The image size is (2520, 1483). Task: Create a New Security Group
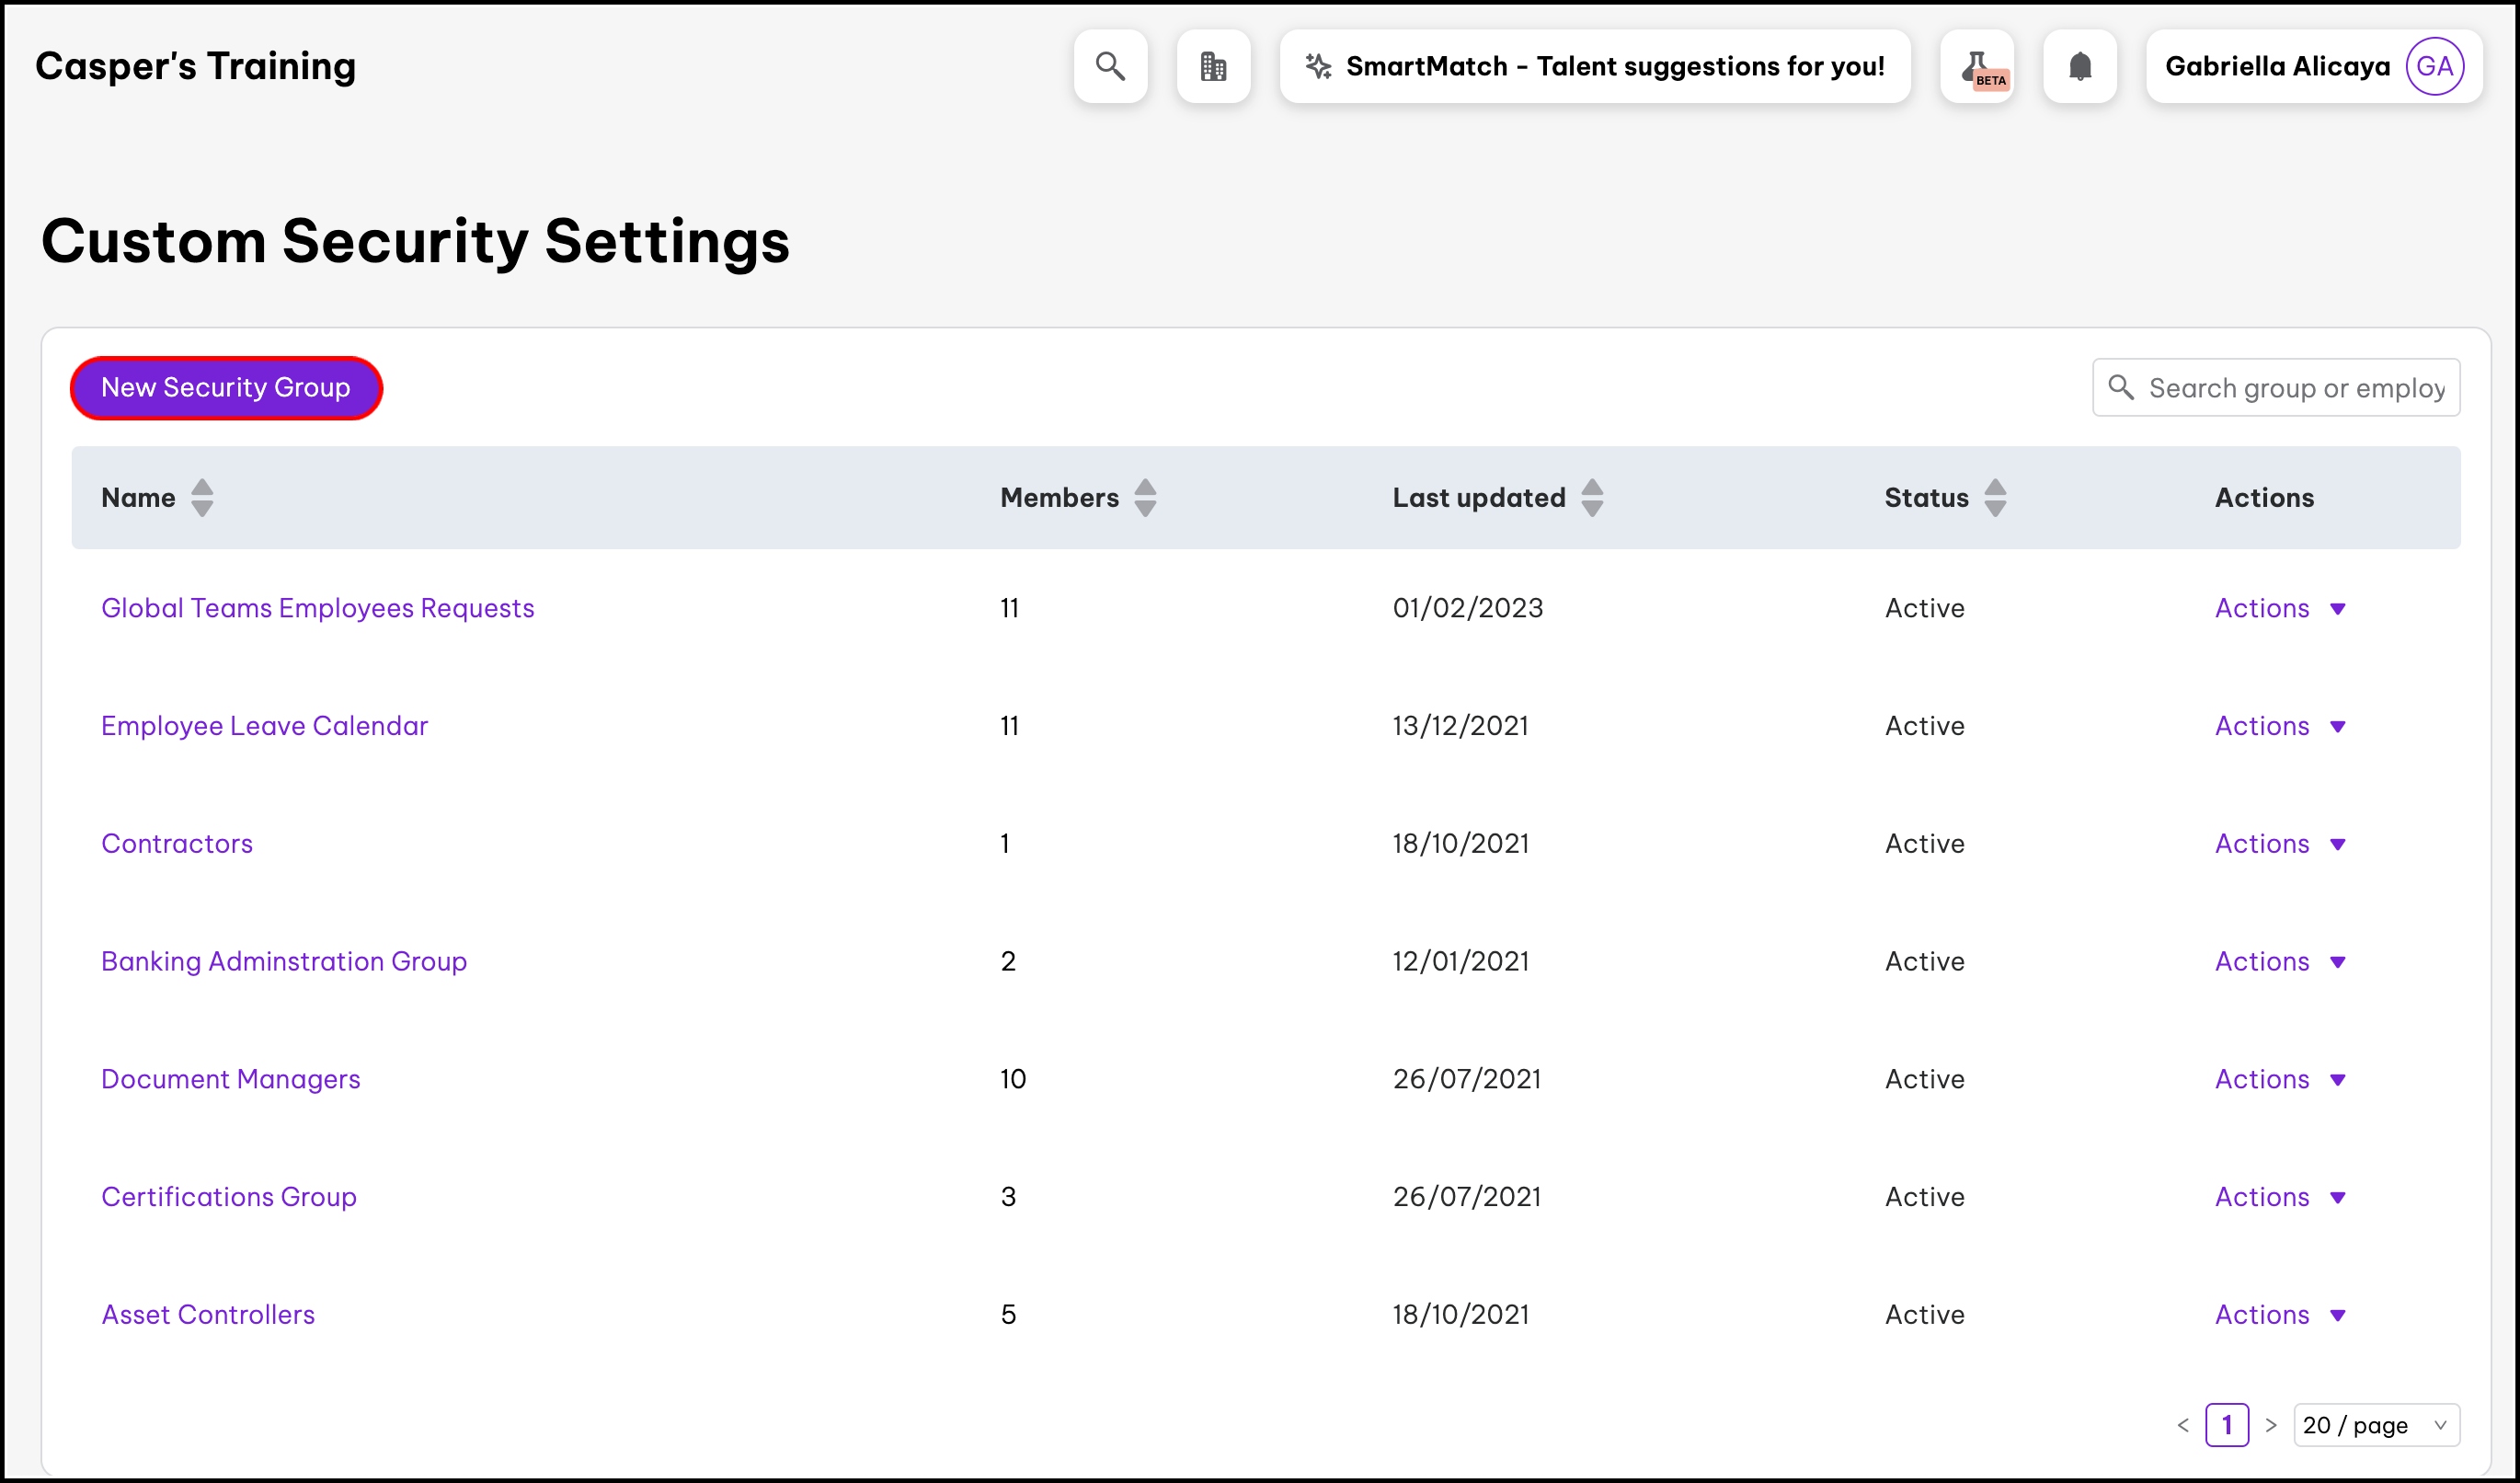[226, 387]
